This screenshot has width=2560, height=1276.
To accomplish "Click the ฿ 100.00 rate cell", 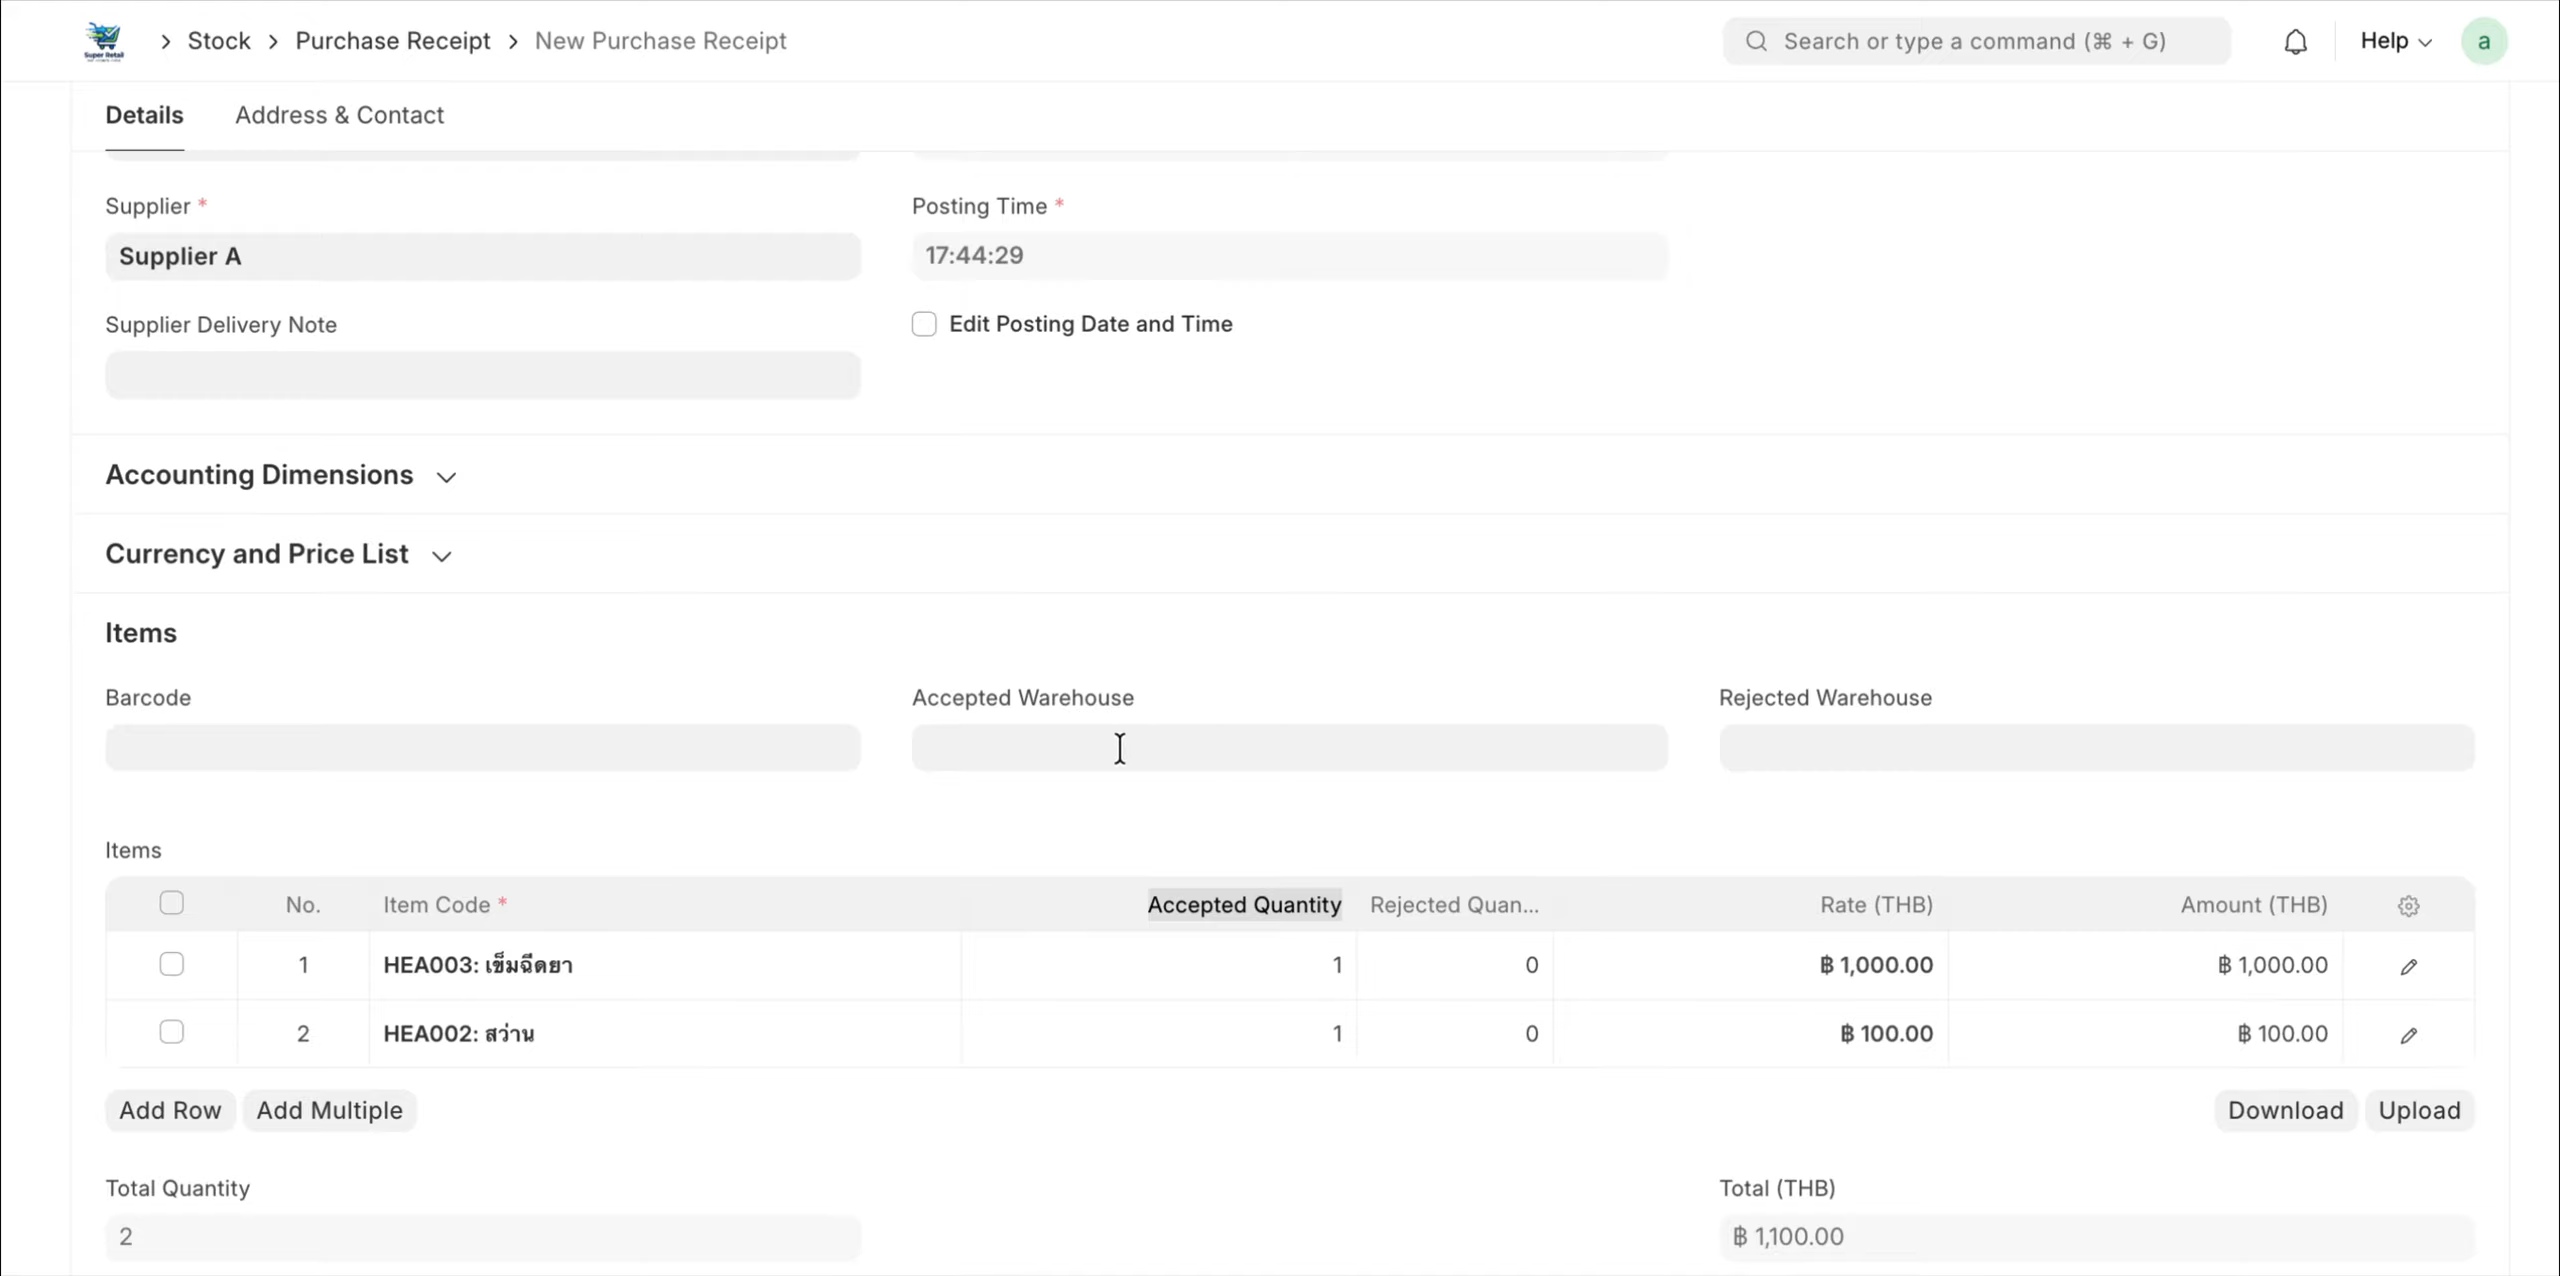I will (x=1751, y=1034).
